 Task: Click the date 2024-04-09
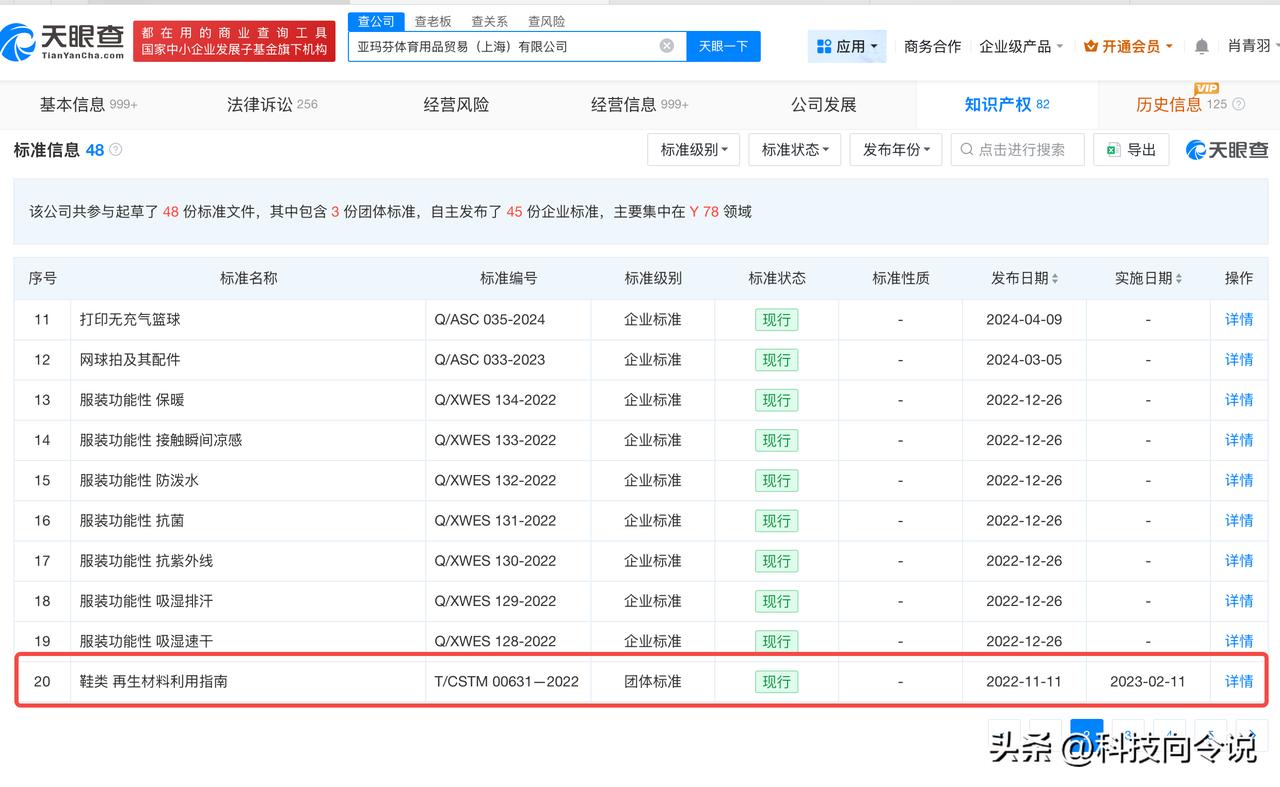click(x=1024, y=320)
